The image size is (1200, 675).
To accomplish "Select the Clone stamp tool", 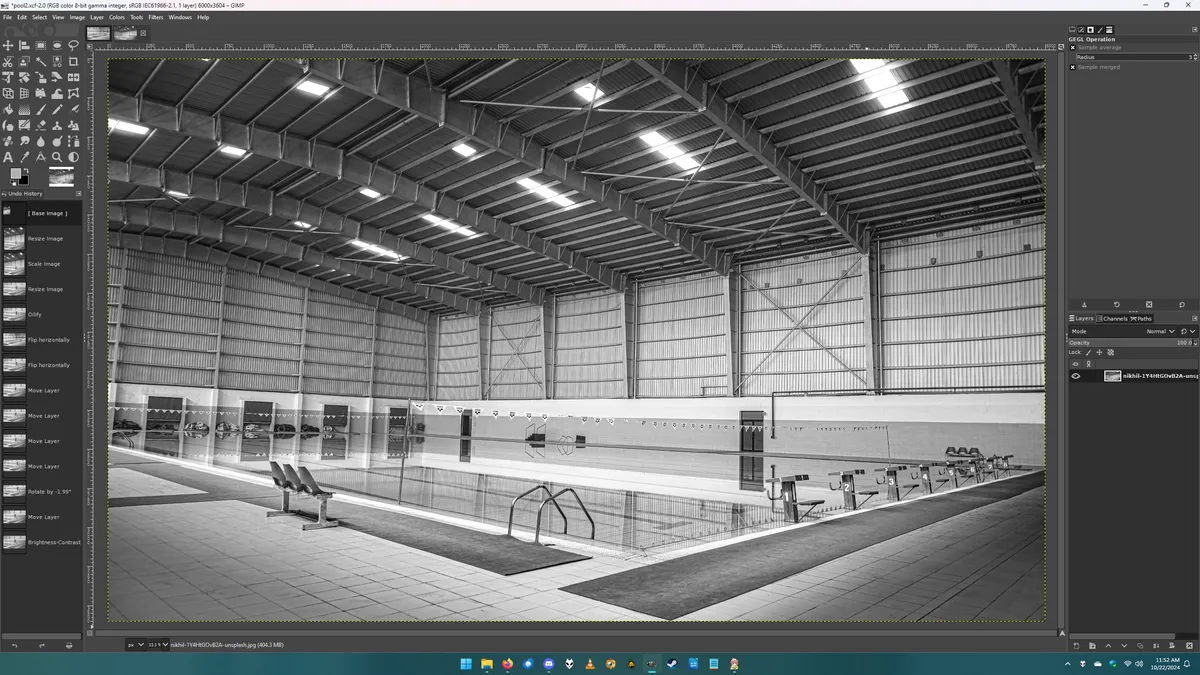I will tap(57, 125).
